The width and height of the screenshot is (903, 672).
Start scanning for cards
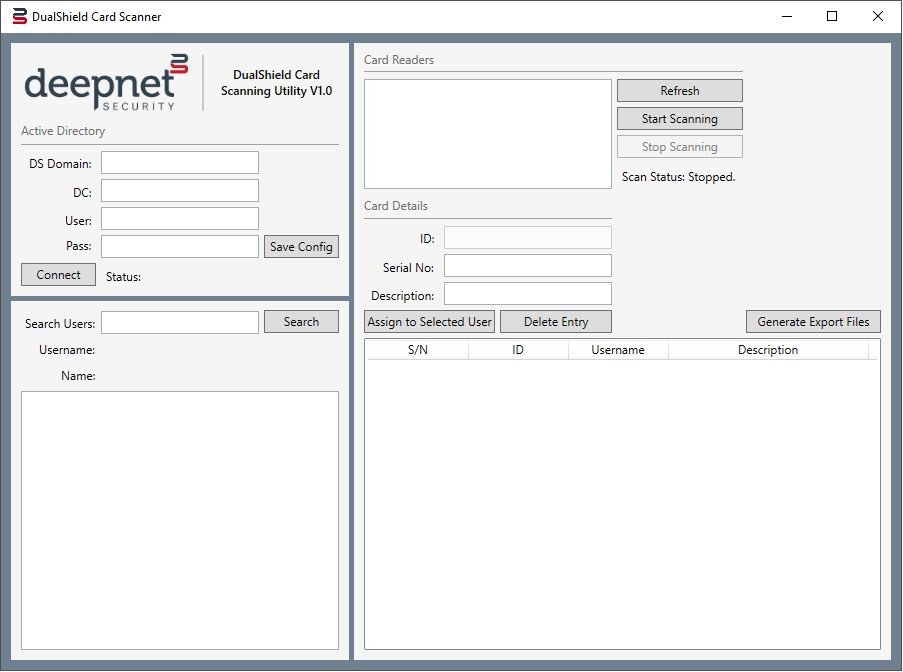(679, 119)
